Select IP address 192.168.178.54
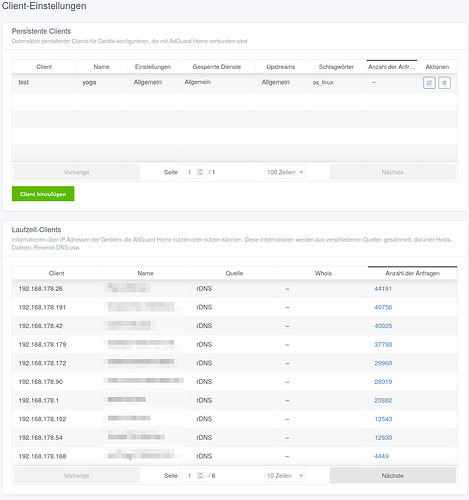Viewport: 469px width, 500px height. point(41,438)
